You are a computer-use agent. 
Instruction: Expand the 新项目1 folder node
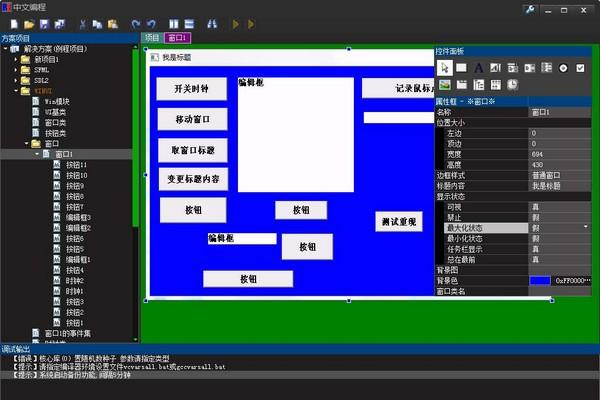point(16,60)
